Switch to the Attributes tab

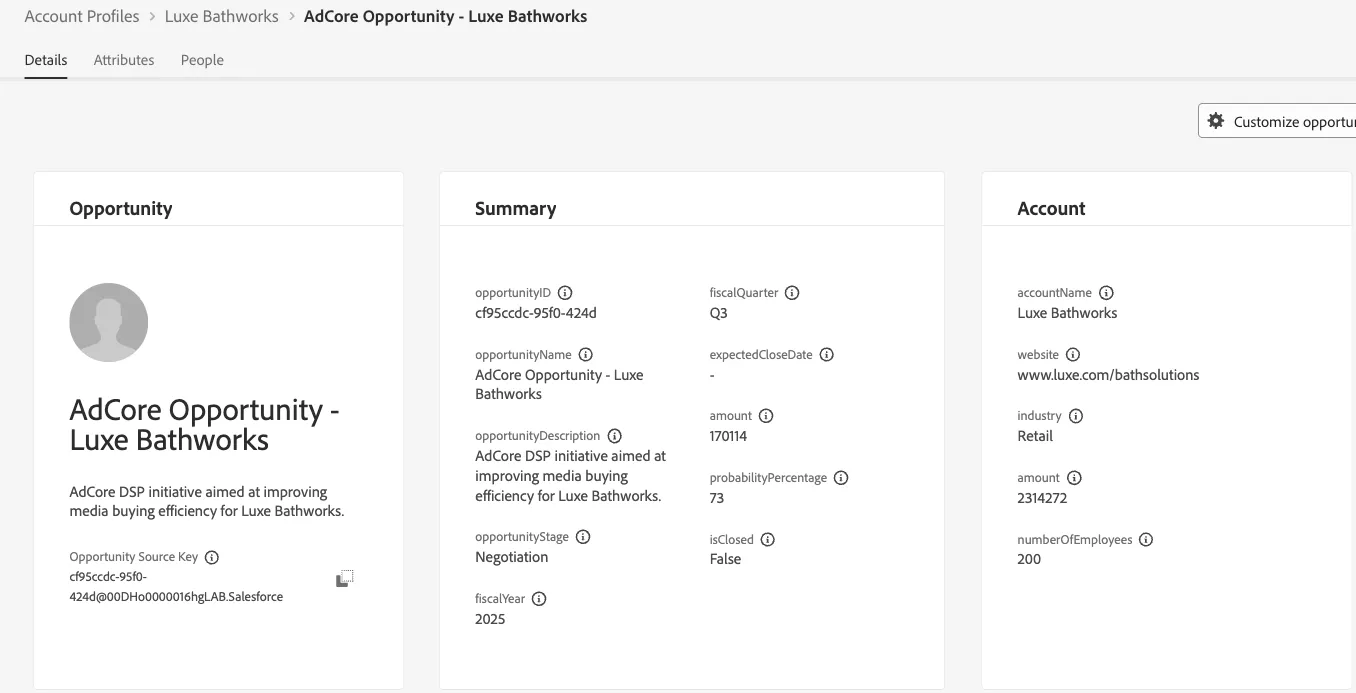(x=124, y=60)
